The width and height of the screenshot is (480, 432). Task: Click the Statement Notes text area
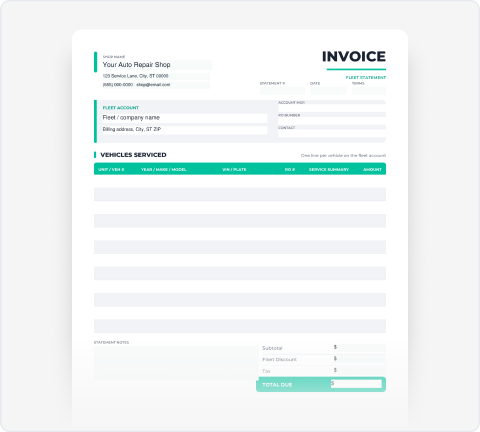click(x=176, y=363)
